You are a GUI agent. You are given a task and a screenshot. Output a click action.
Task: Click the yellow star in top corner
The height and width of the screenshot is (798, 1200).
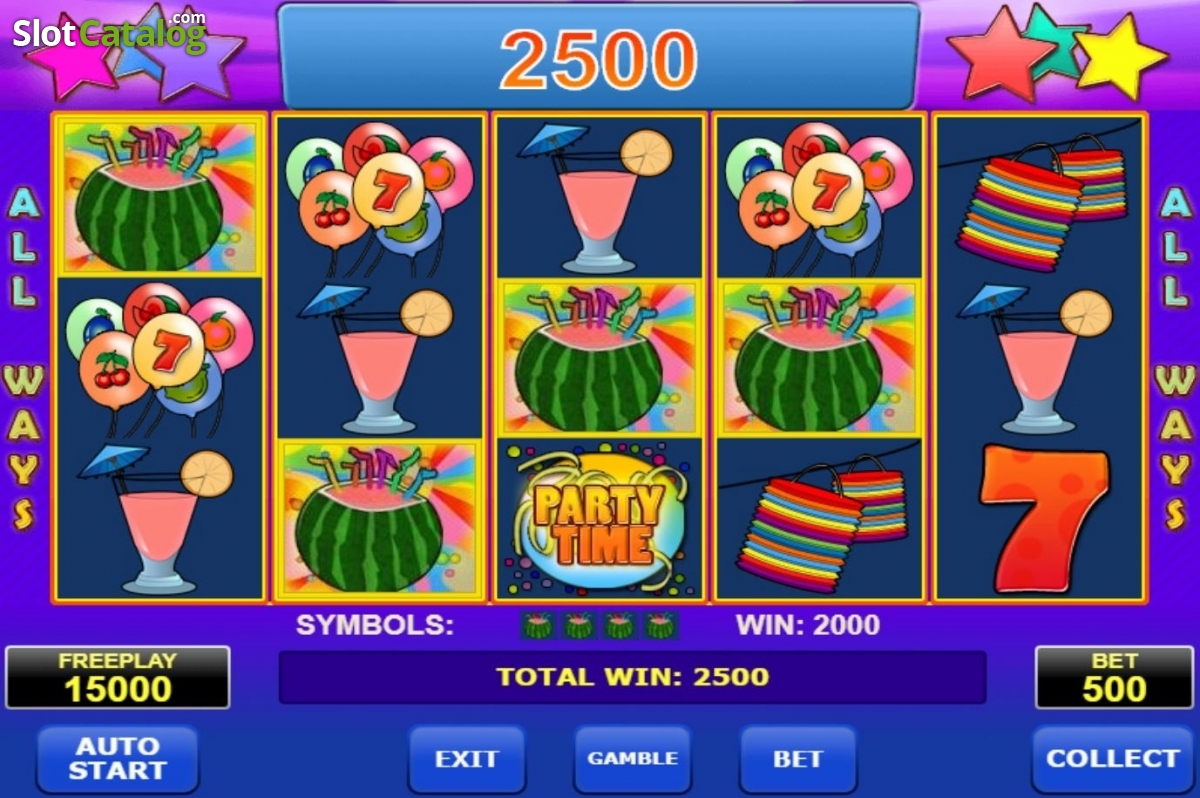tap(1121, 56)
